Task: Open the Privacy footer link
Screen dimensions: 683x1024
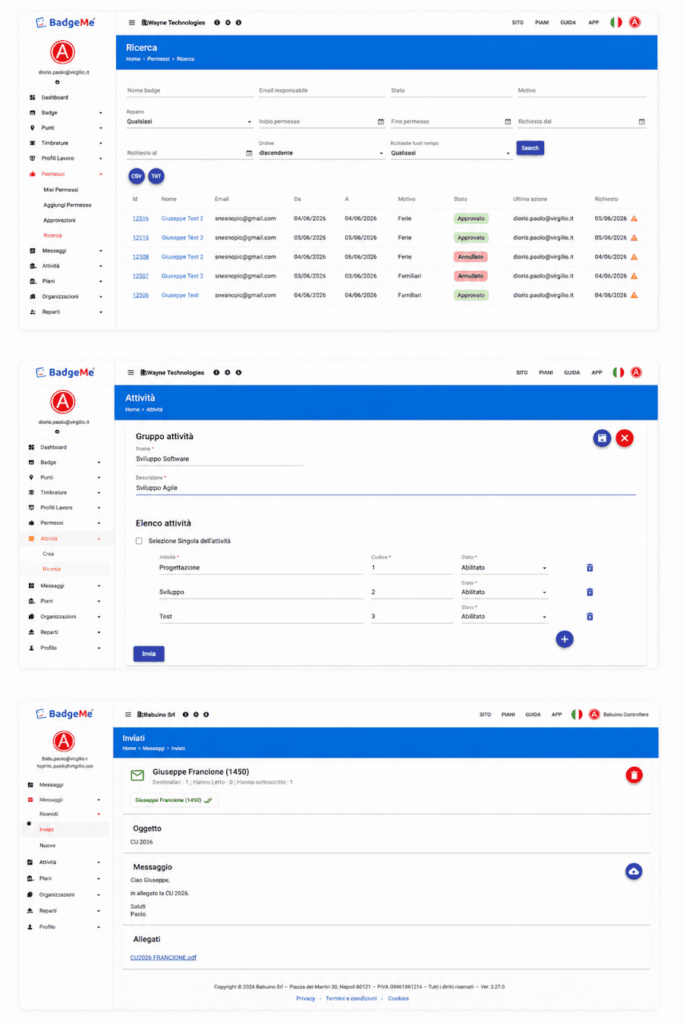Action: coord(306,999)
